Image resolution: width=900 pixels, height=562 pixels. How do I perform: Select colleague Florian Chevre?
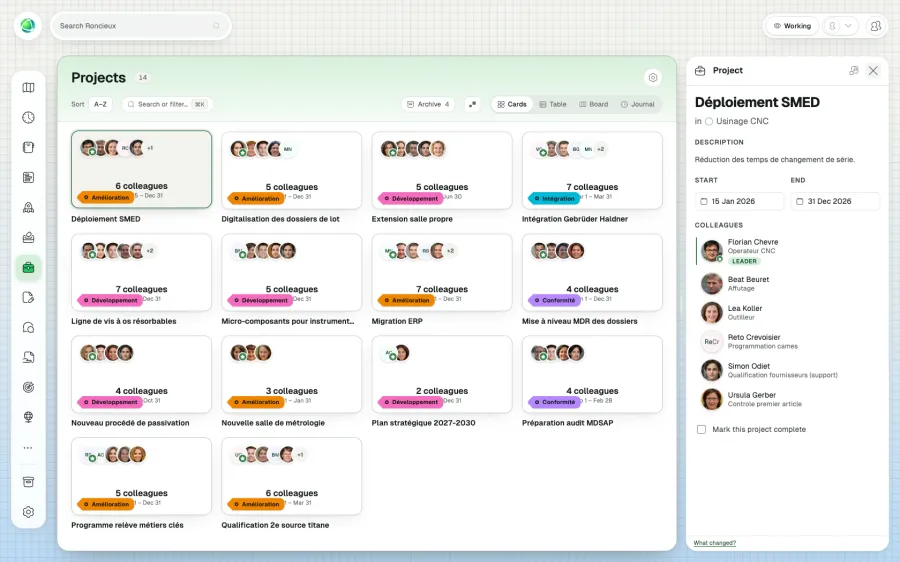[787, 251]
